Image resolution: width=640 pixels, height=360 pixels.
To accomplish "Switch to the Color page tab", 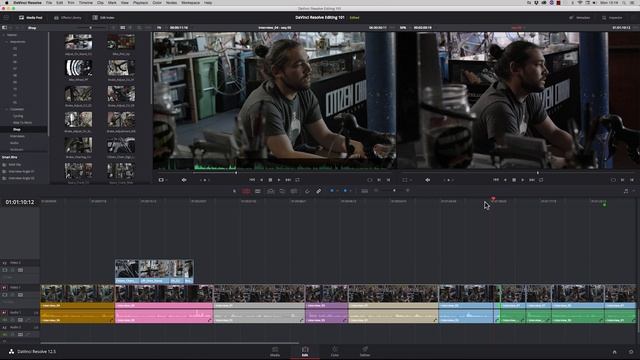I will 335,351.
